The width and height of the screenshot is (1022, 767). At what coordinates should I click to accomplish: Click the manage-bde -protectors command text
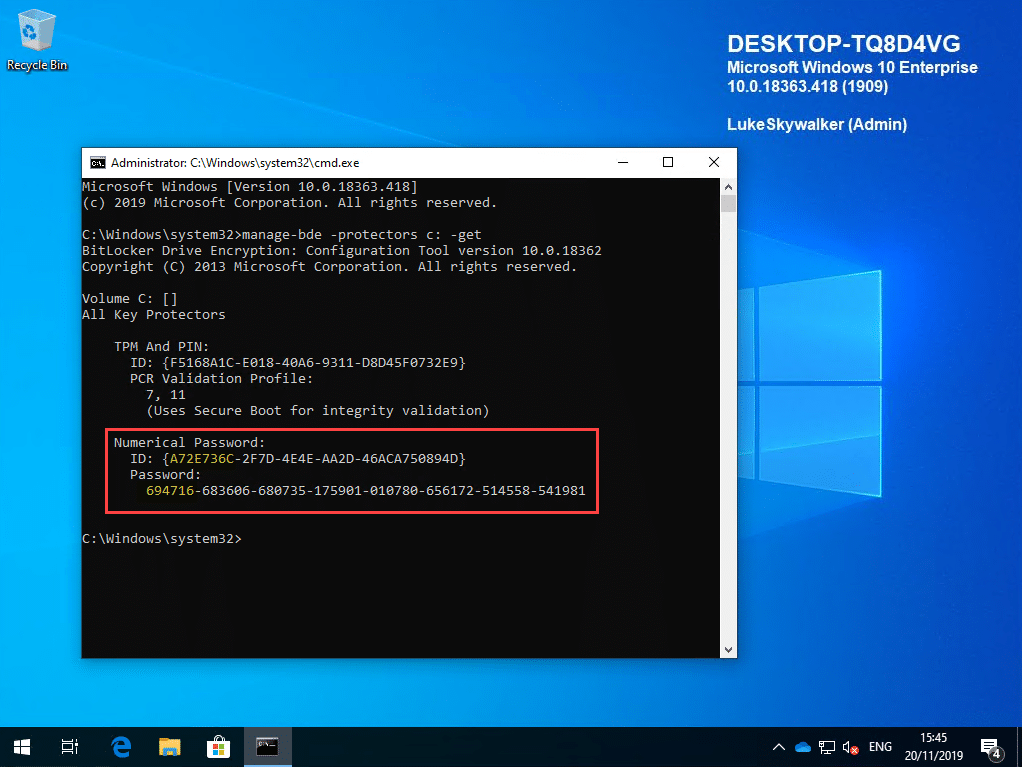point(362,235)
